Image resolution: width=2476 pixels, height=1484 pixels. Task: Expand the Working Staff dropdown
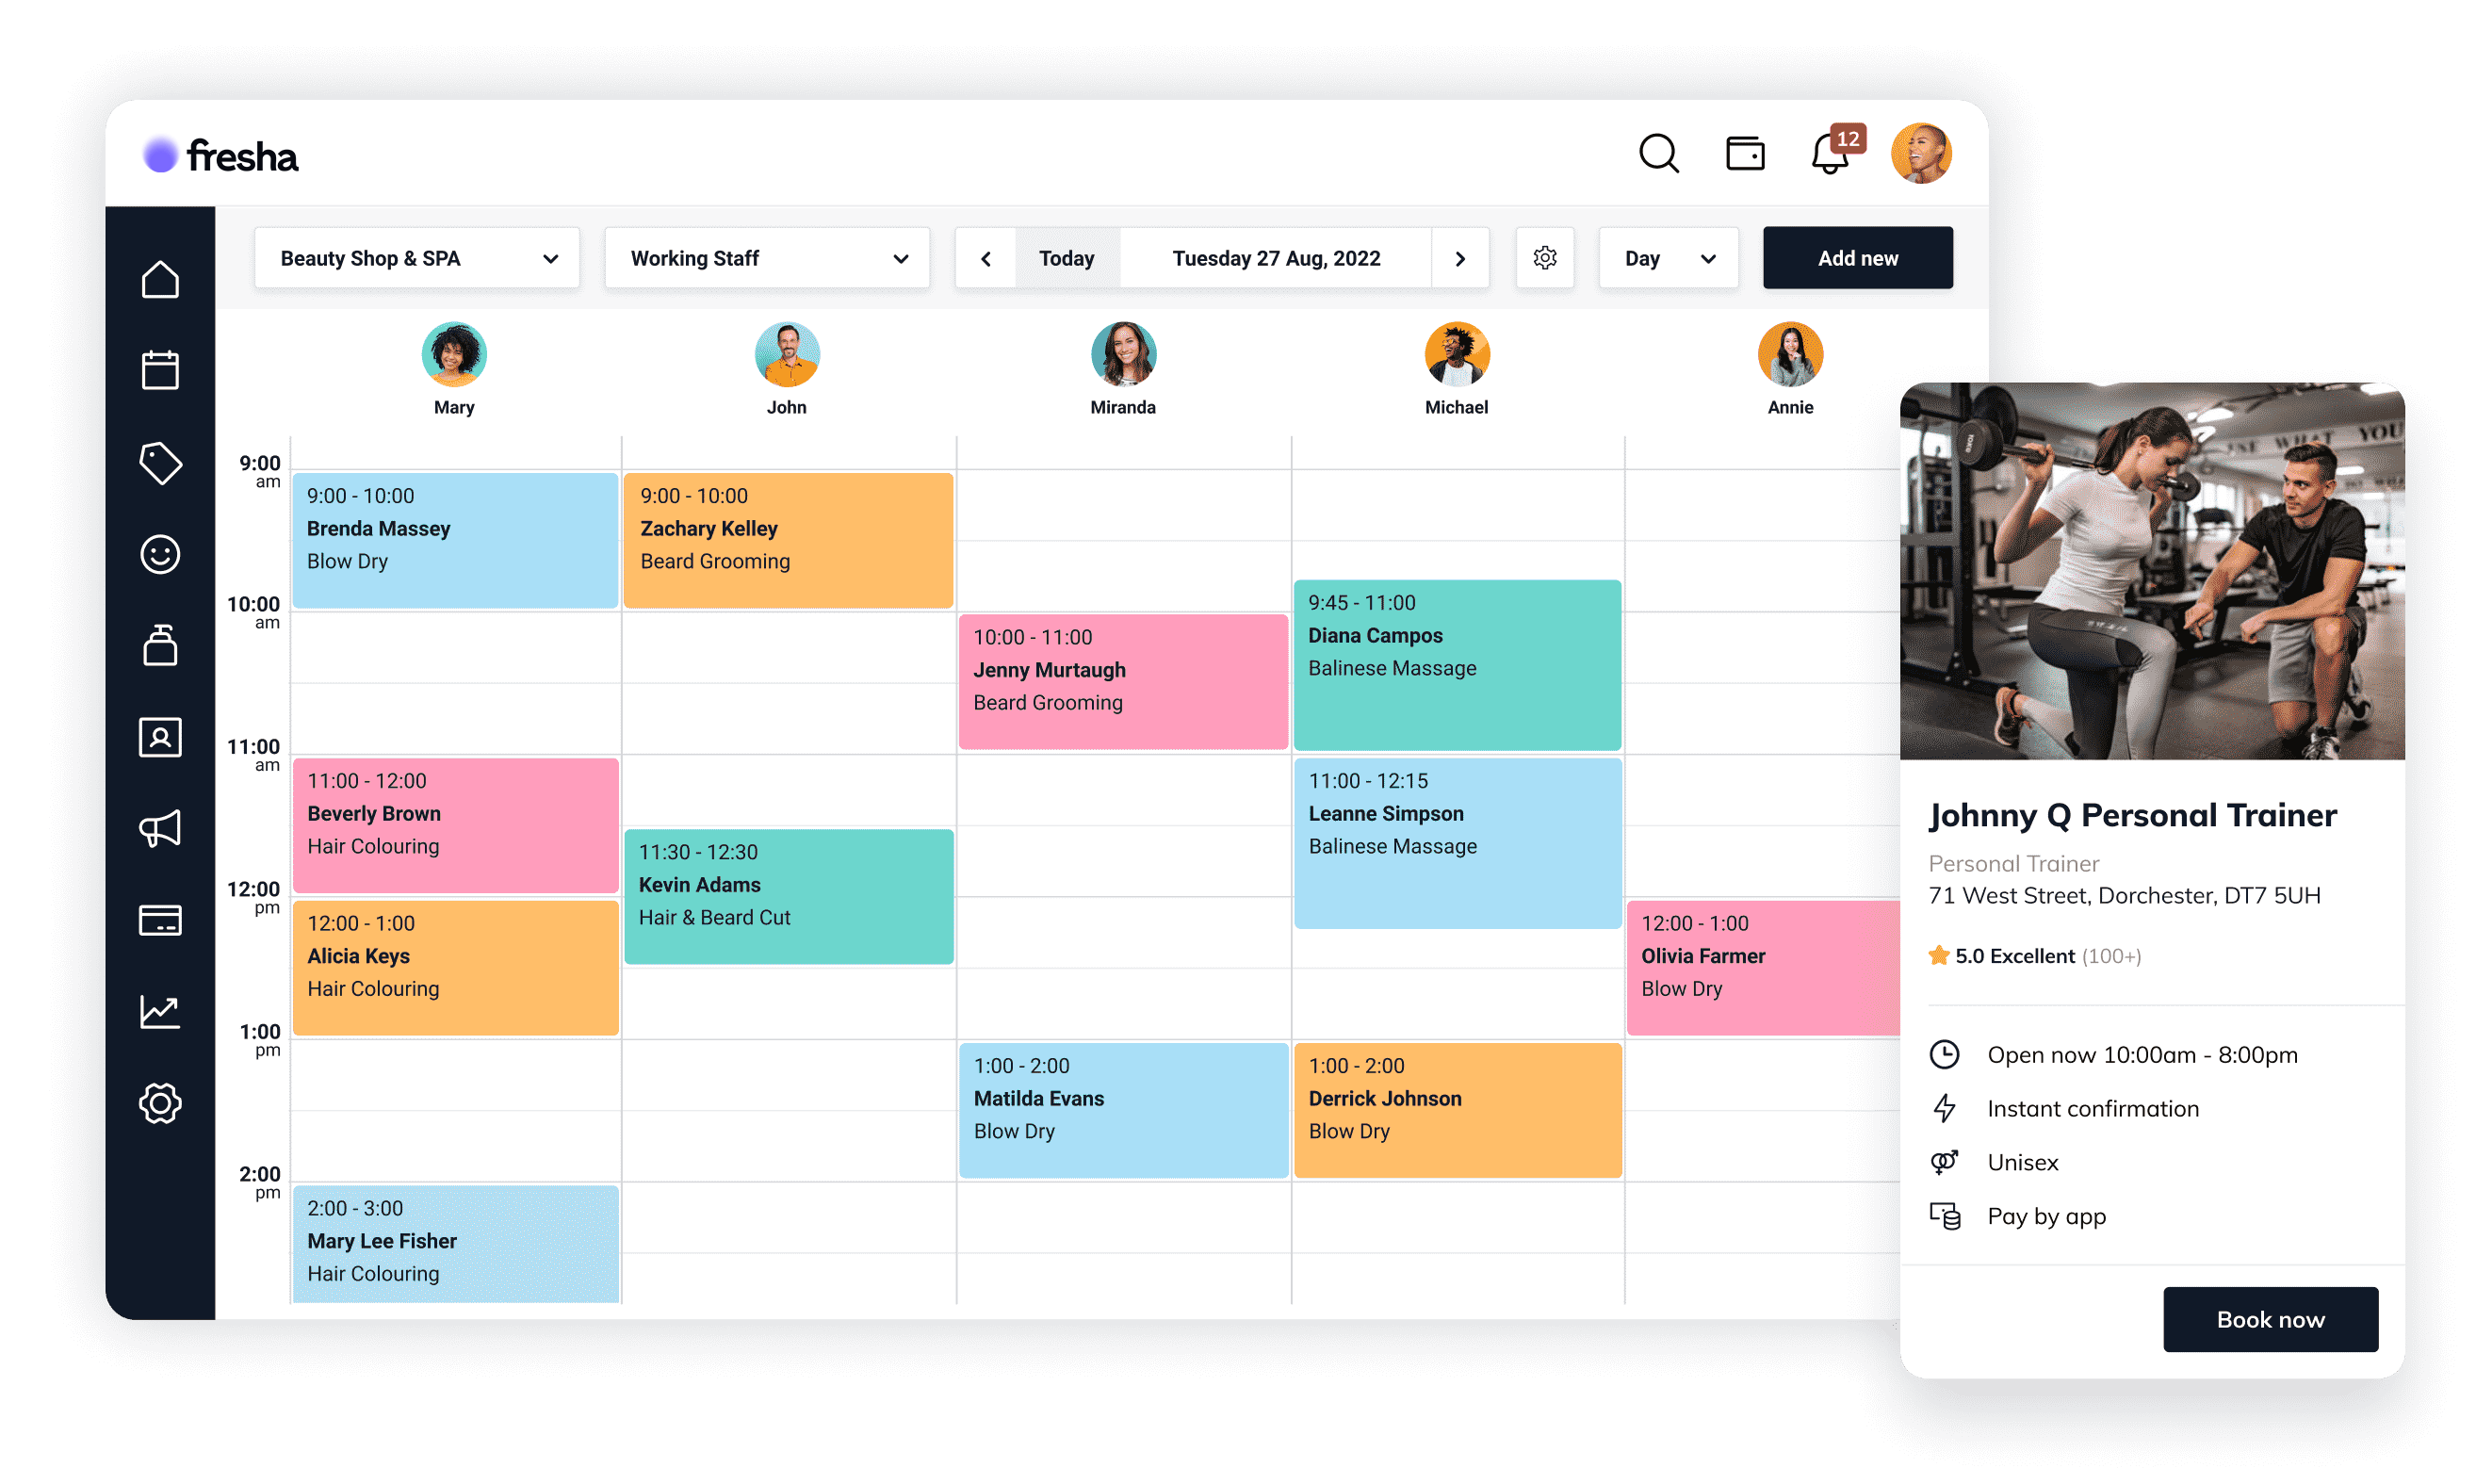point(768,258)
